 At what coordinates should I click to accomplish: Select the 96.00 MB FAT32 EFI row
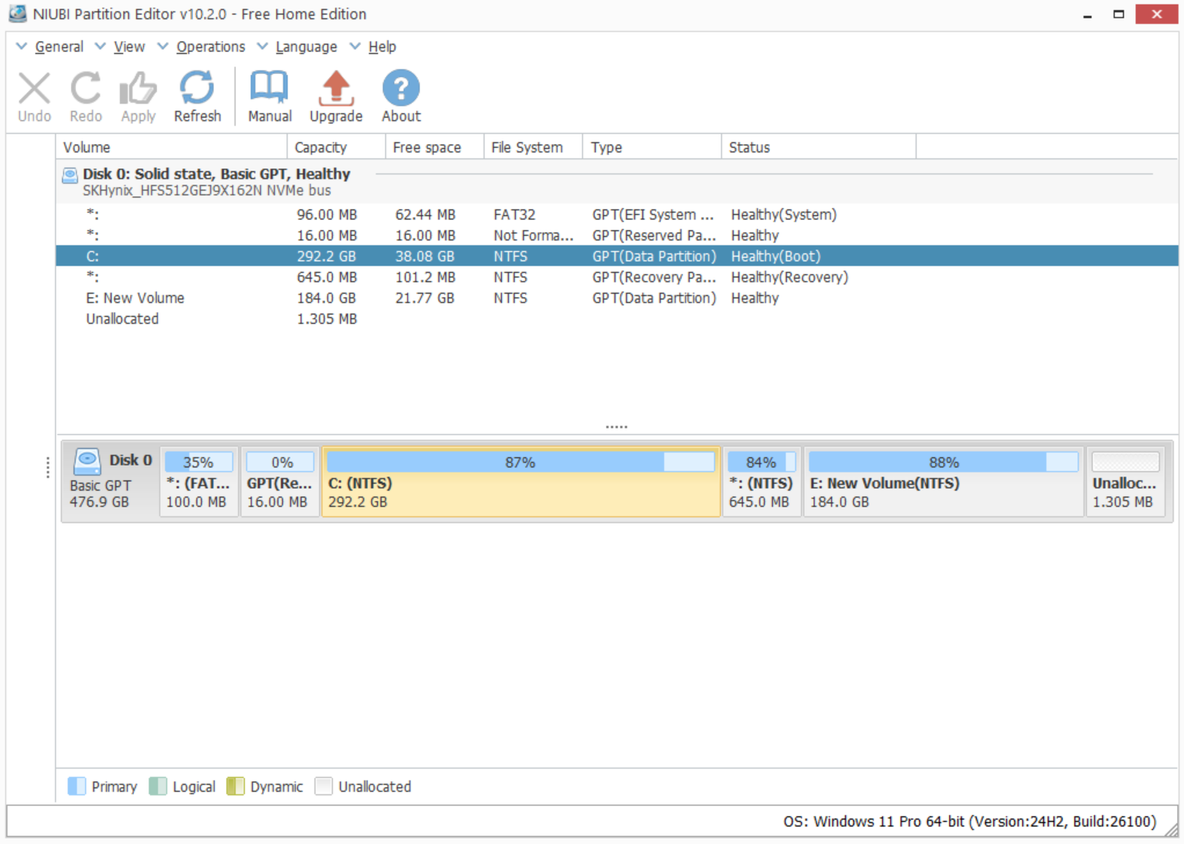coord(617,215)
